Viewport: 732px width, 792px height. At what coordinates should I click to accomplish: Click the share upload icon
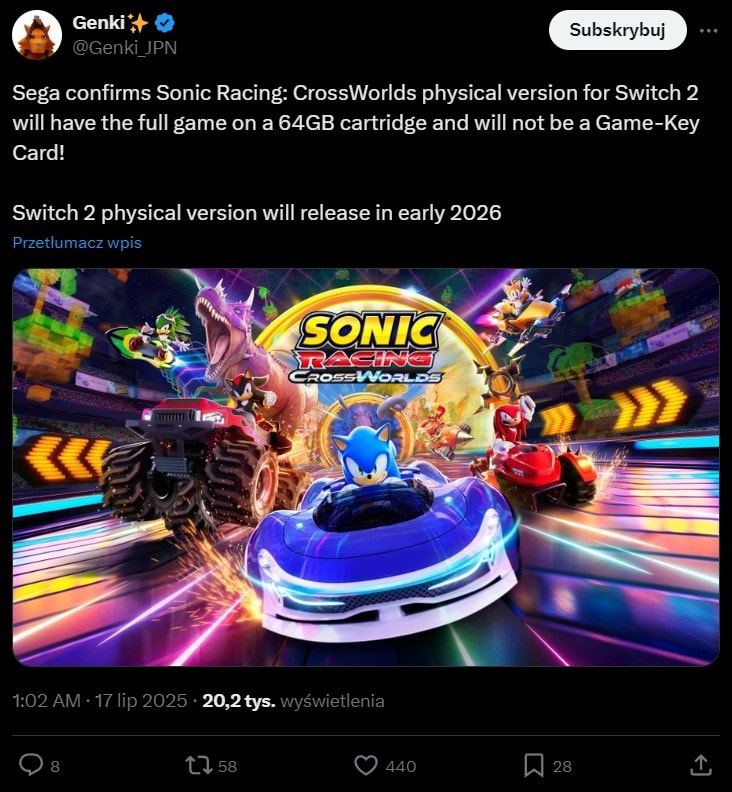tap(701, 765)
